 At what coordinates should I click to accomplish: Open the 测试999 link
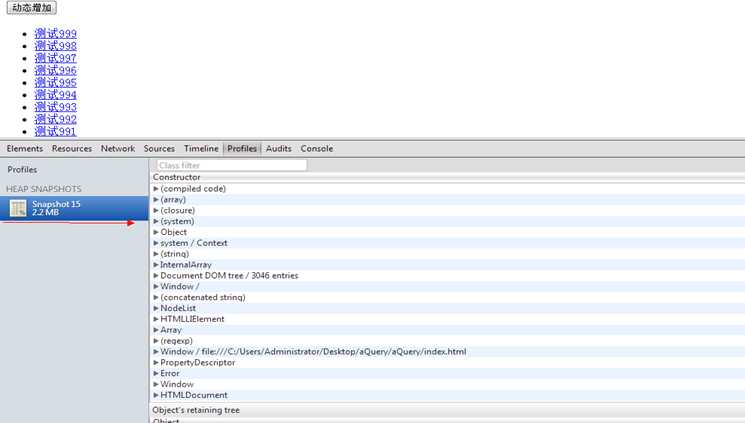(x=56, y=33)
